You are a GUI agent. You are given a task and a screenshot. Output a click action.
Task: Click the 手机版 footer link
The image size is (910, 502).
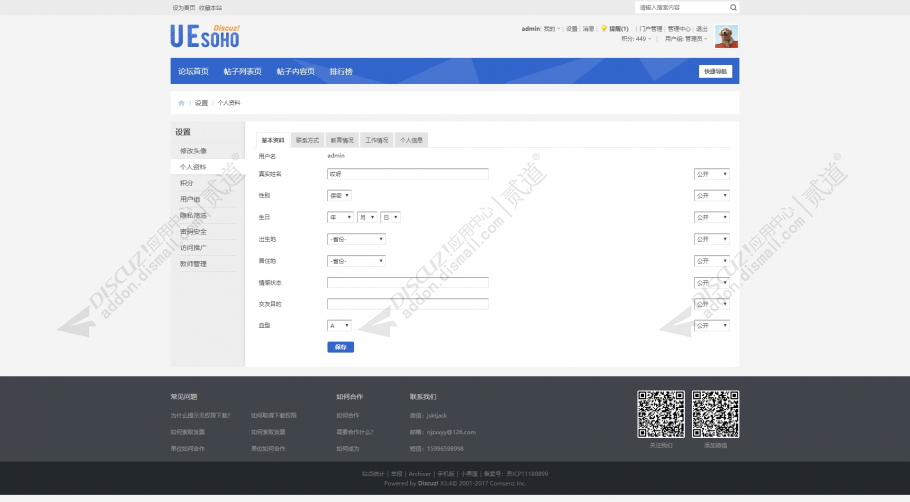(x=446, y=474)
